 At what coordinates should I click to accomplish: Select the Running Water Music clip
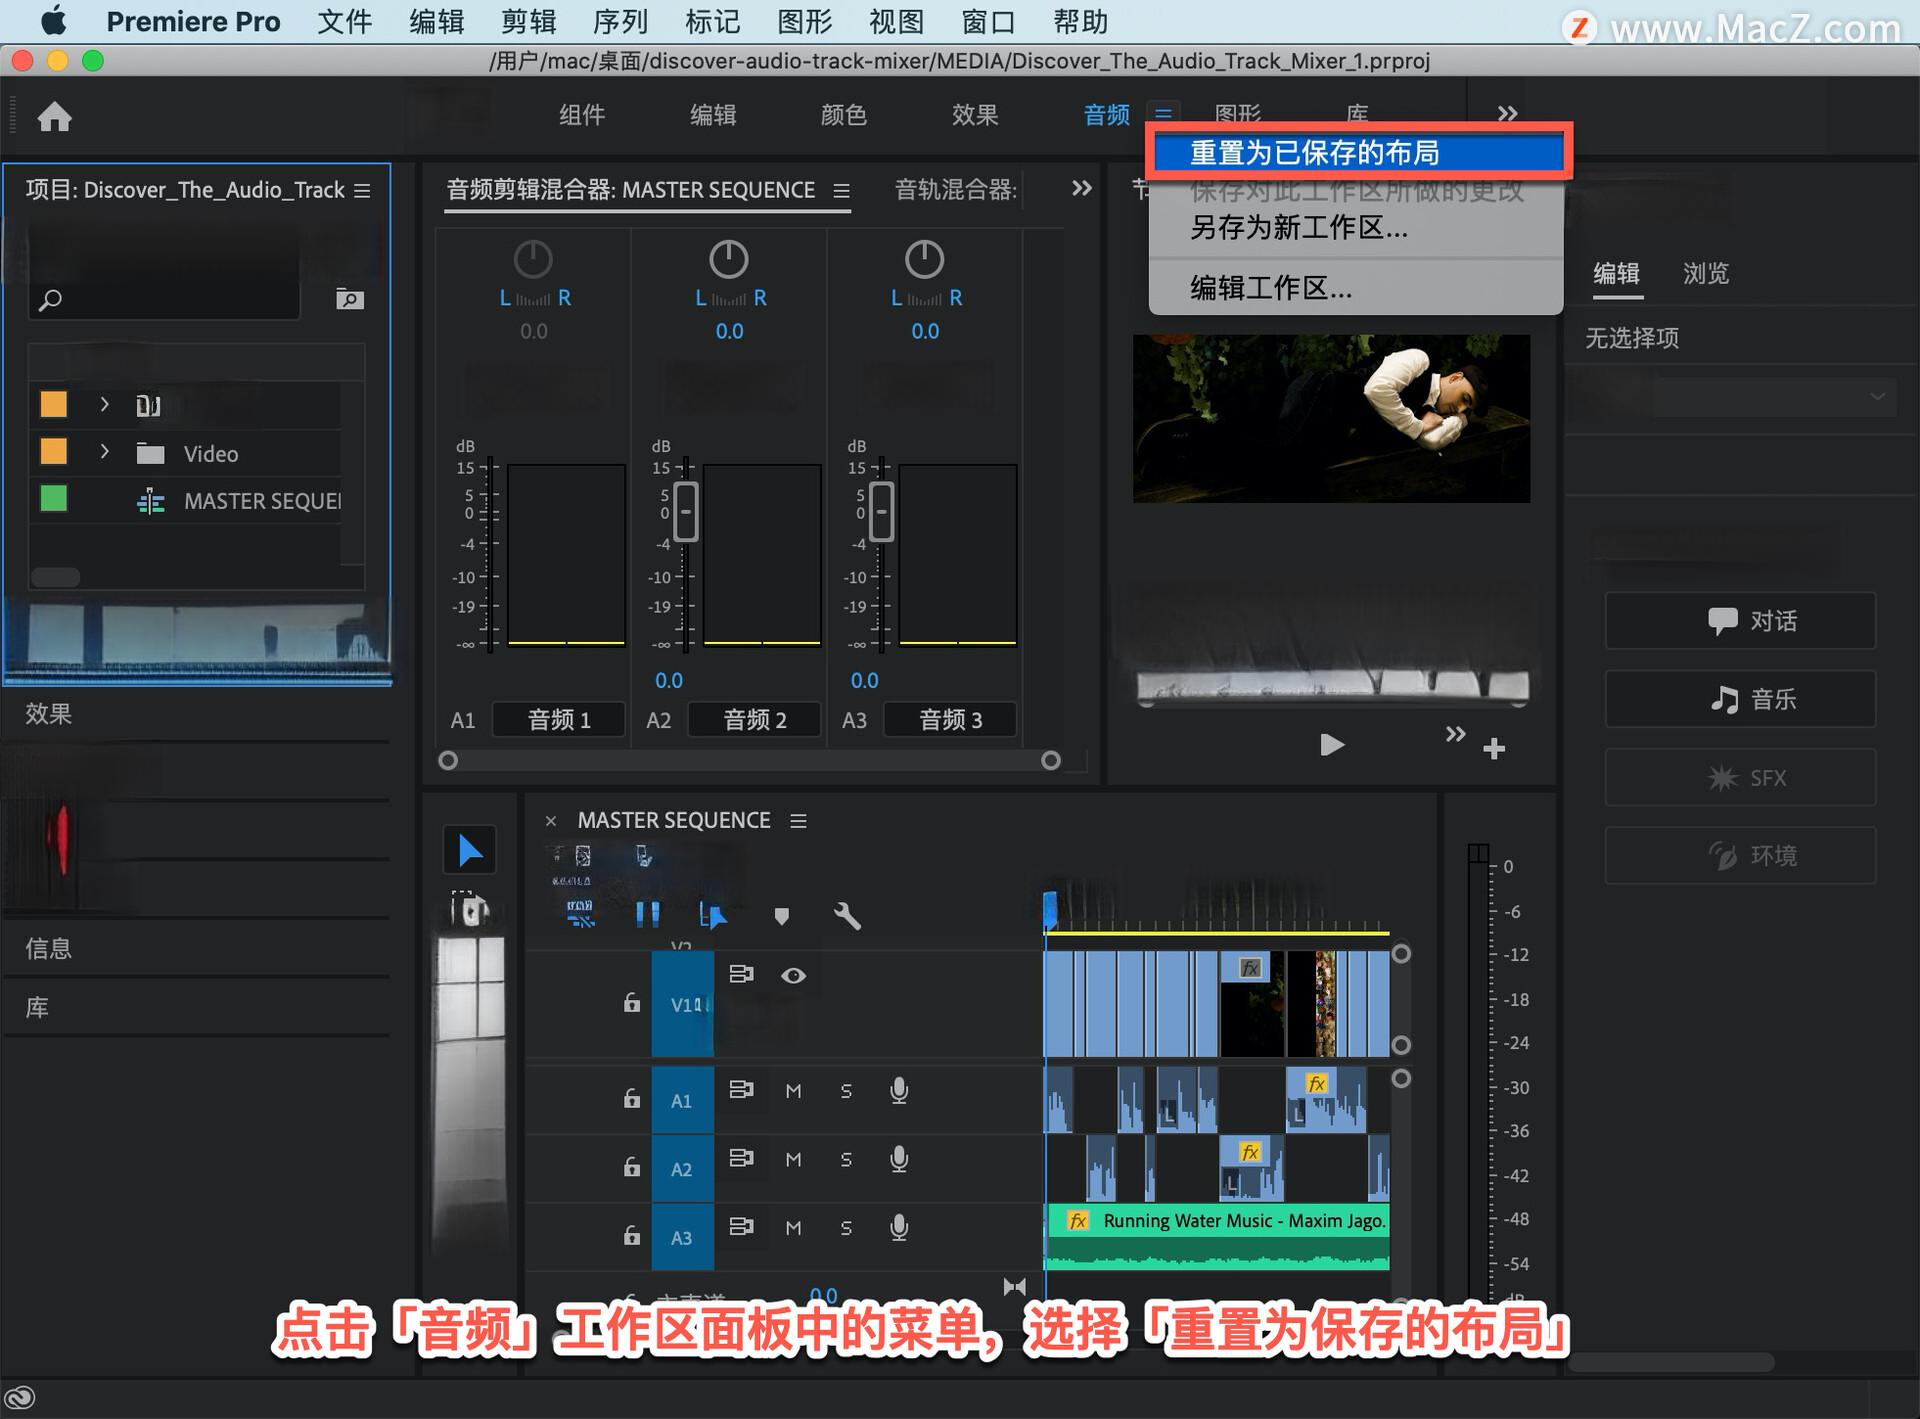[x=1217, y=1237]
